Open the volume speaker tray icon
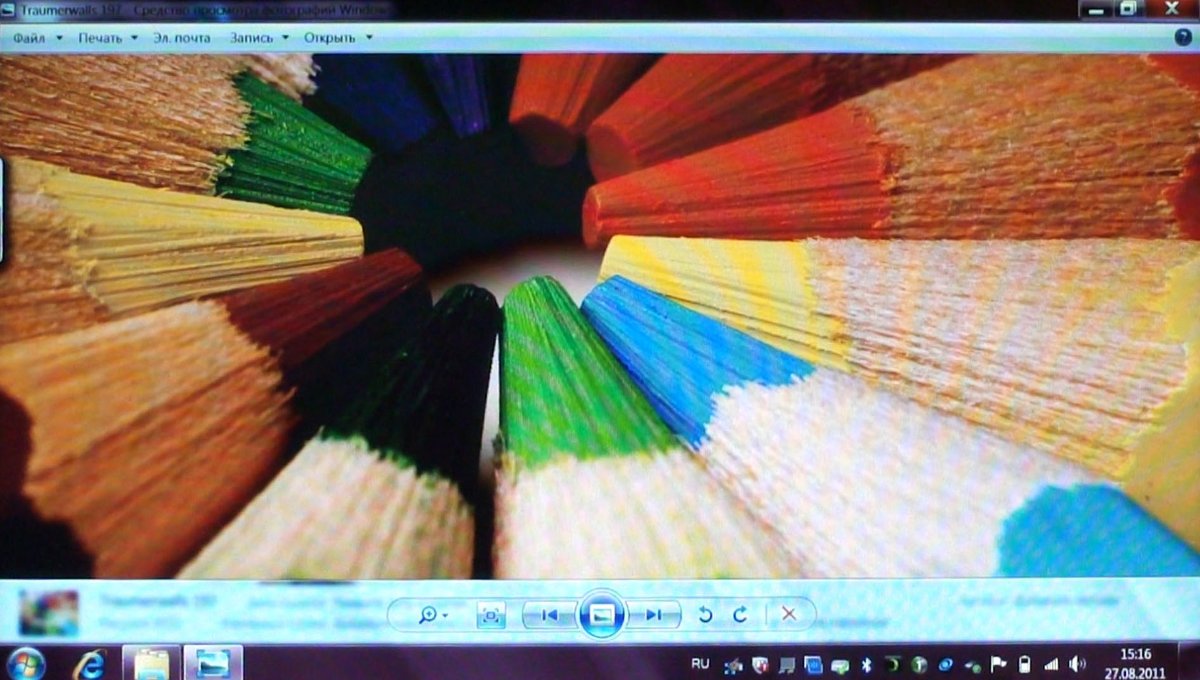Image resolution: width=1200 pixels, height=680 pixels. (1077, 664)
